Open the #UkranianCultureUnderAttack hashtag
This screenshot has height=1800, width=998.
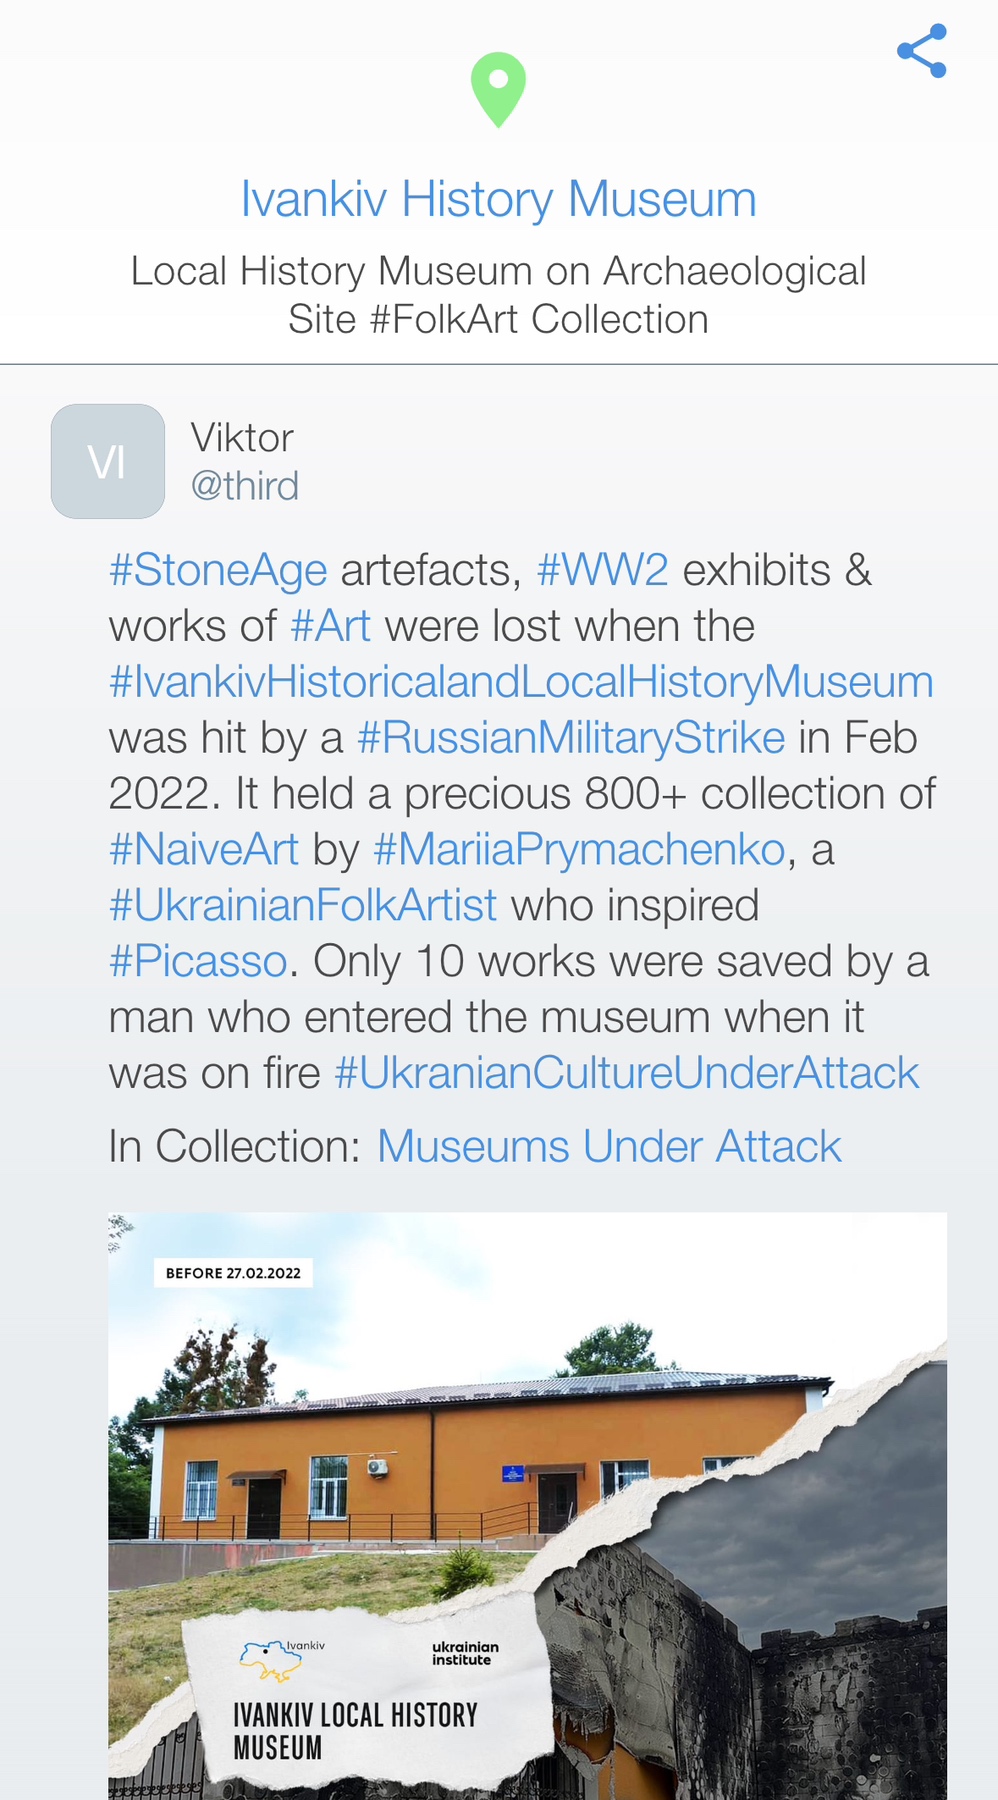coord(626,1074)
